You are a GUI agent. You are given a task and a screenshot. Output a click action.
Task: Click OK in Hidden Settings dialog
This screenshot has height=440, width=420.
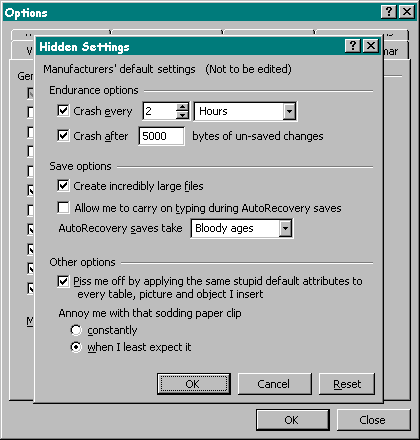coord(194,384)
